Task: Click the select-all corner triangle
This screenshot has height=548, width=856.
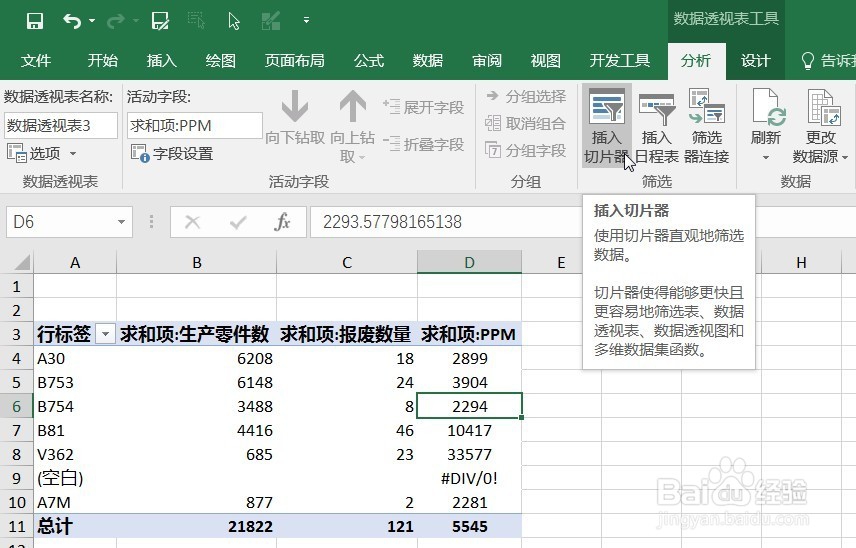Action: [21, 262]
